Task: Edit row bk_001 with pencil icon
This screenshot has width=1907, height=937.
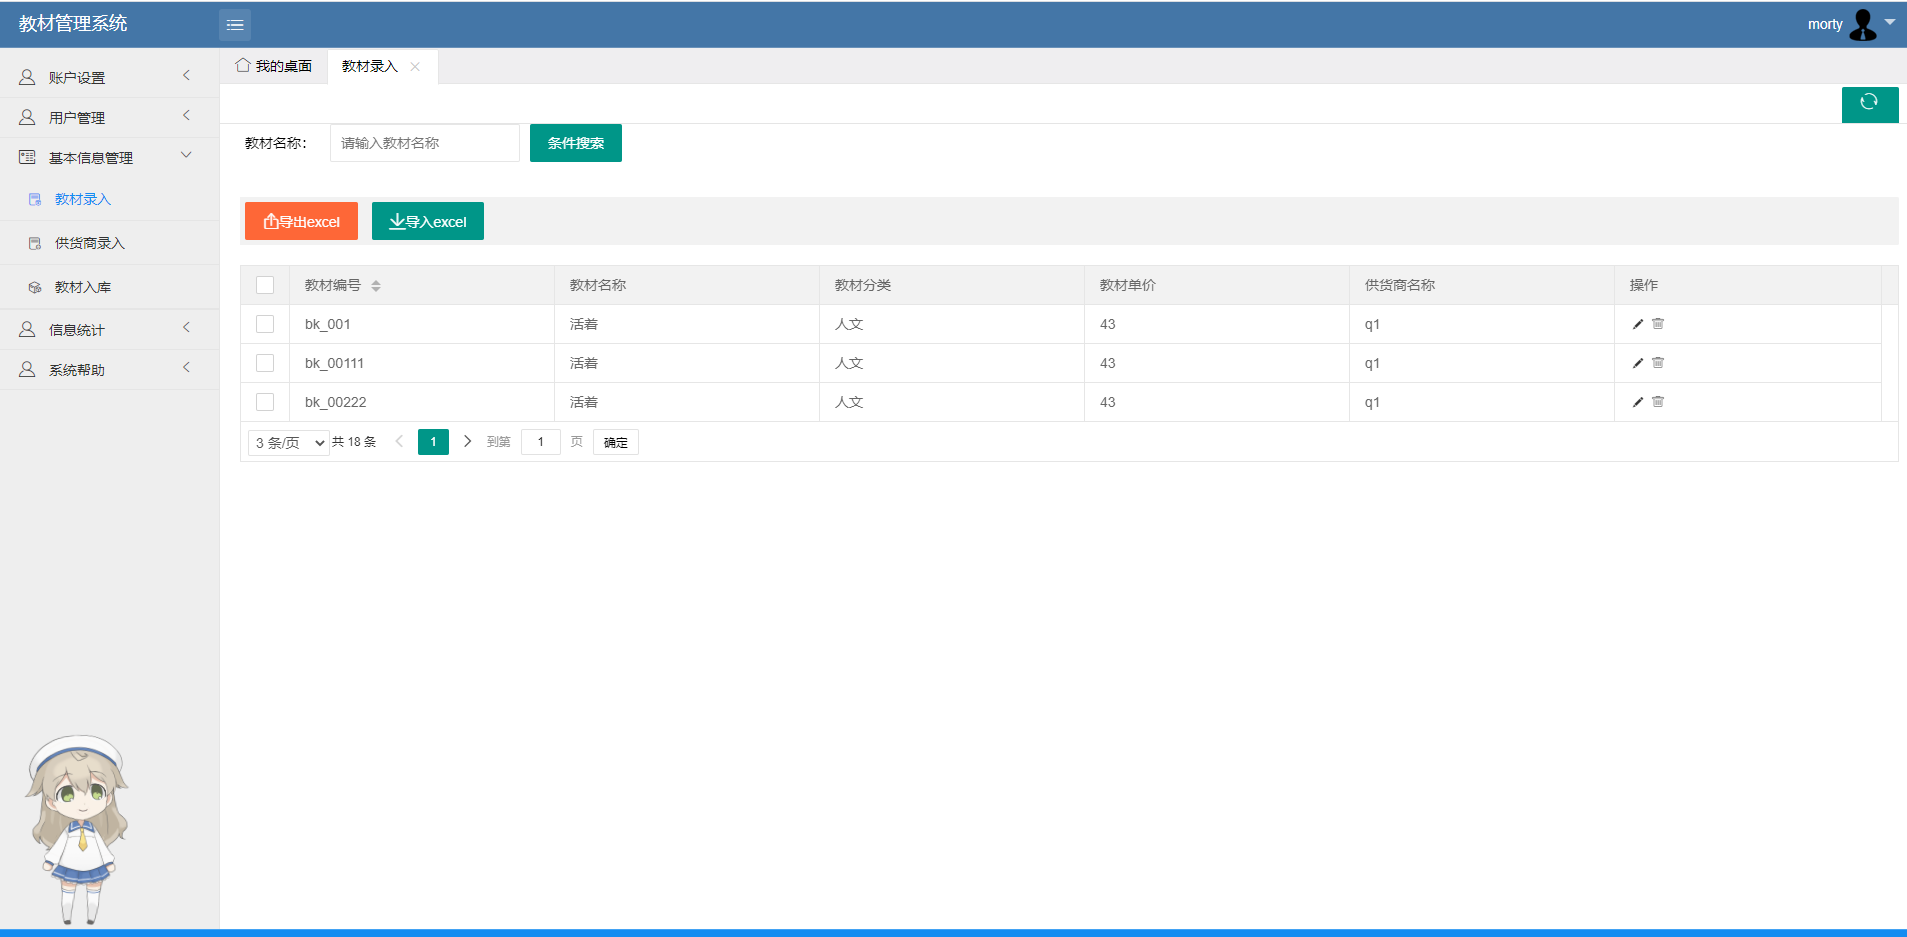Action: coord(1638,324)
